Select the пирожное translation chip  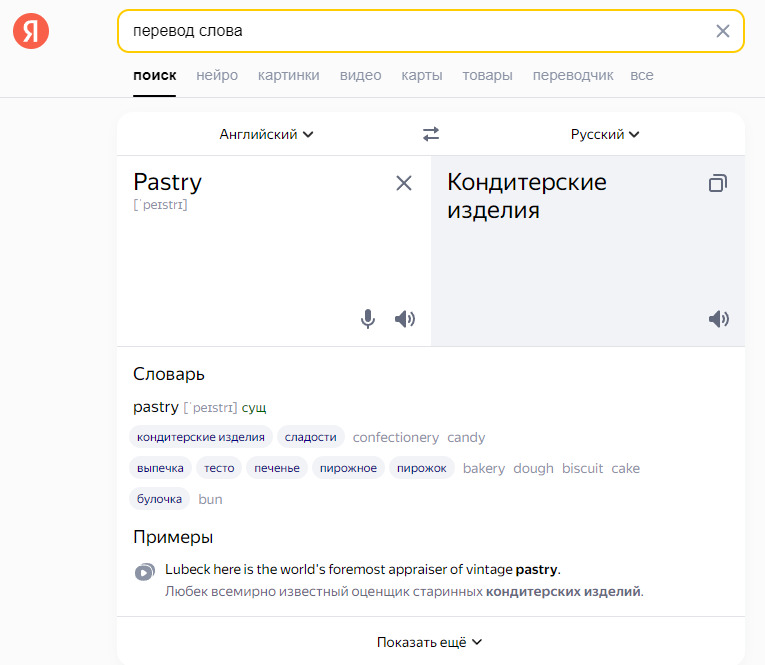(x=348, y=468)
